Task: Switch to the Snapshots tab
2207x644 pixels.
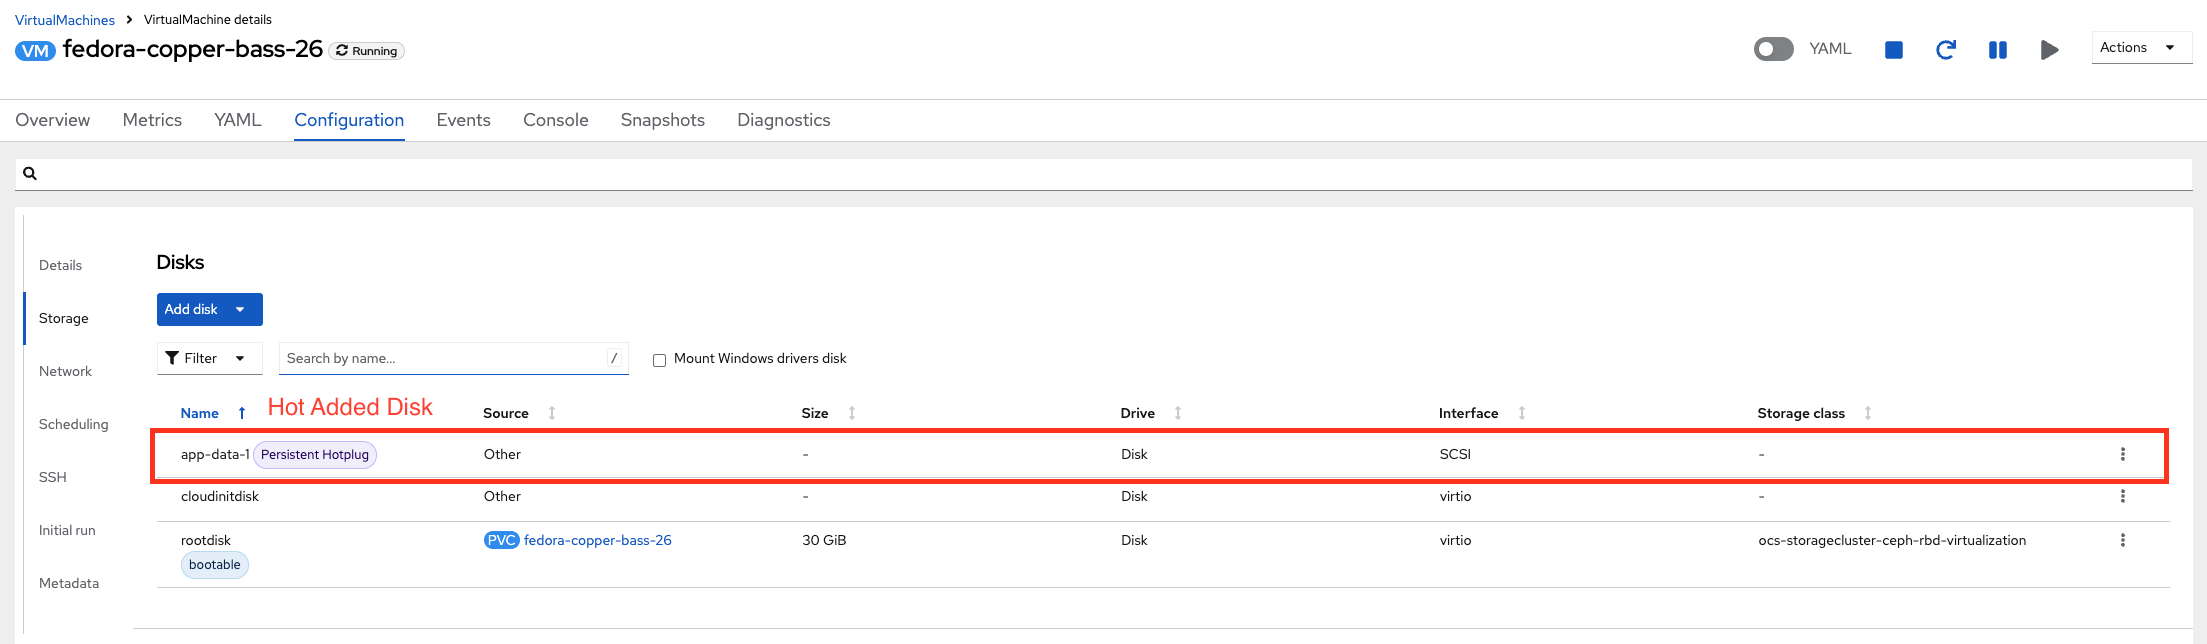Action: pyautogui.click(x=662, y=120)
